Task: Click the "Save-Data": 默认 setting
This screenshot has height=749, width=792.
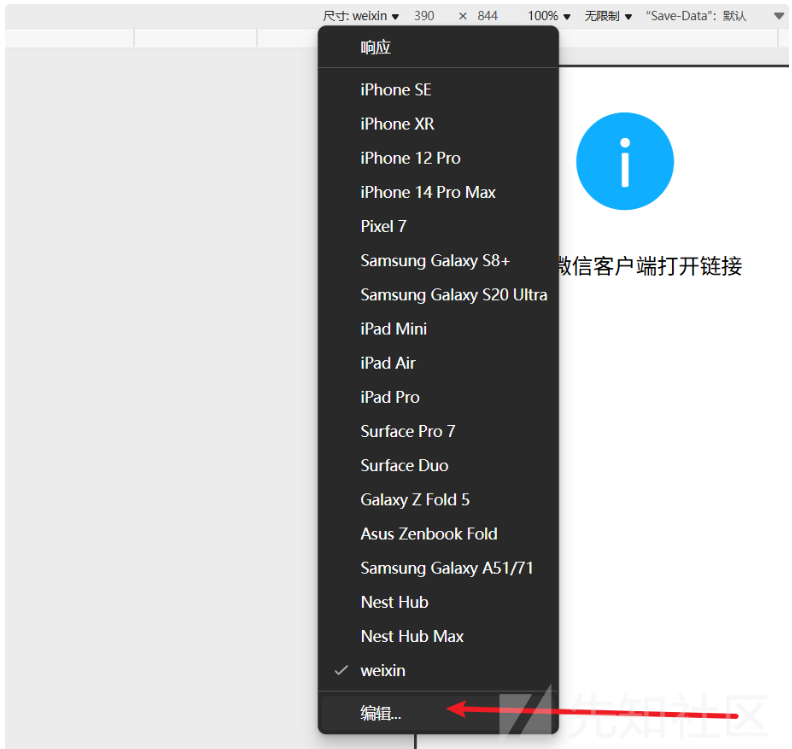Action: tap(696, 16)
